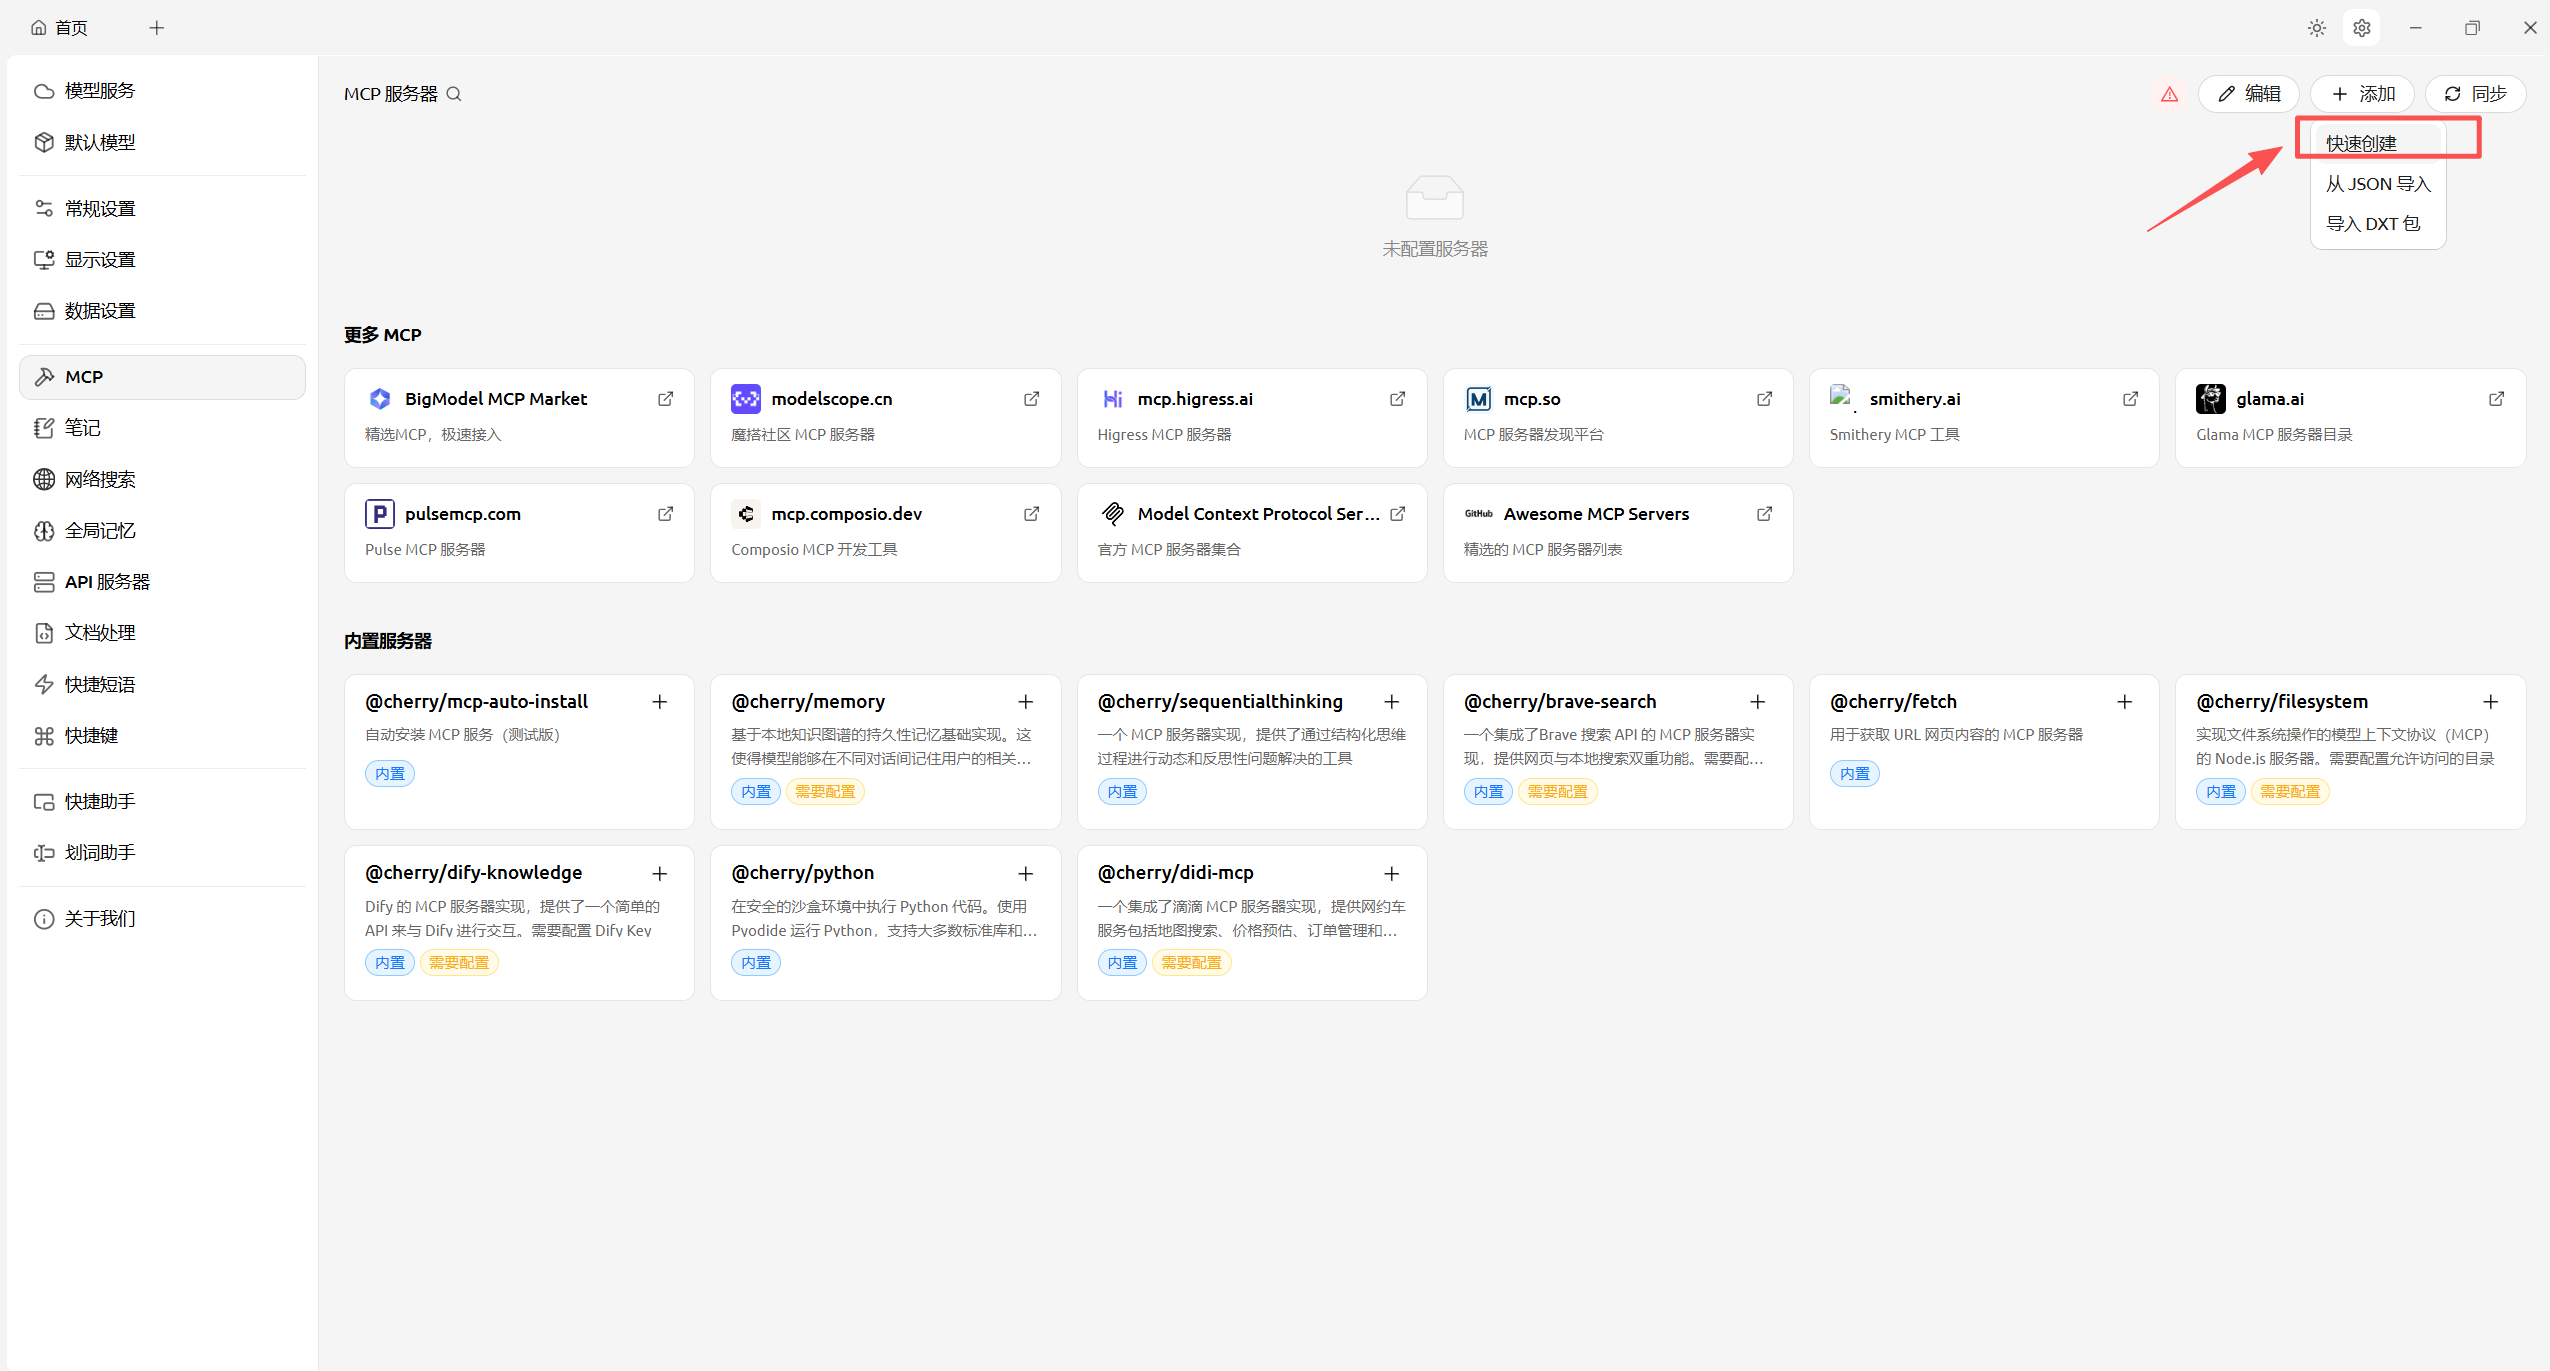The height and width of the screenshot is (1371, 2550).
Task: Expand the 添加 dropdown button
Action: 2362,94
